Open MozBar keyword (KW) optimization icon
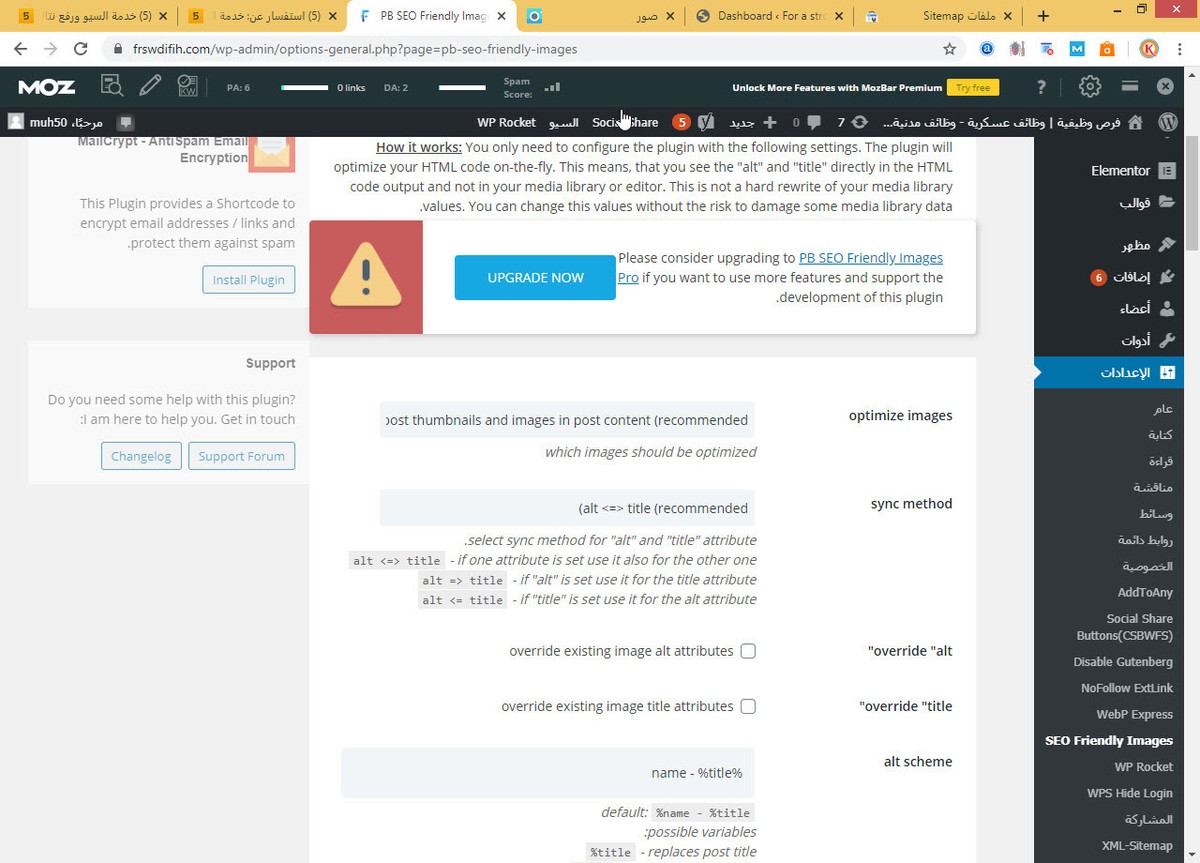This screenshot has width=1200, height=863. coord(188,87)
